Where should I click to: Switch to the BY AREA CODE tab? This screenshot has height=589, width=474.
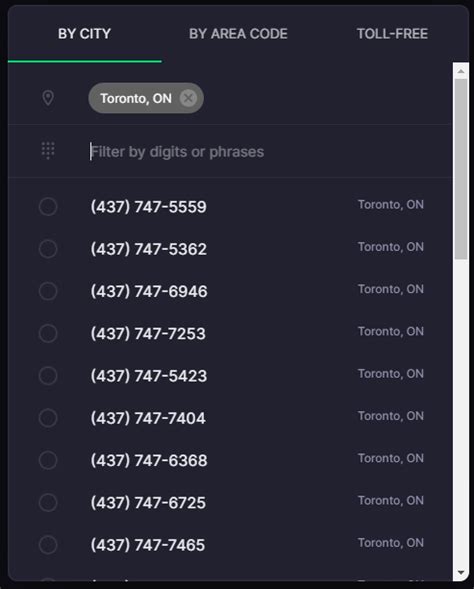point(238,34)
